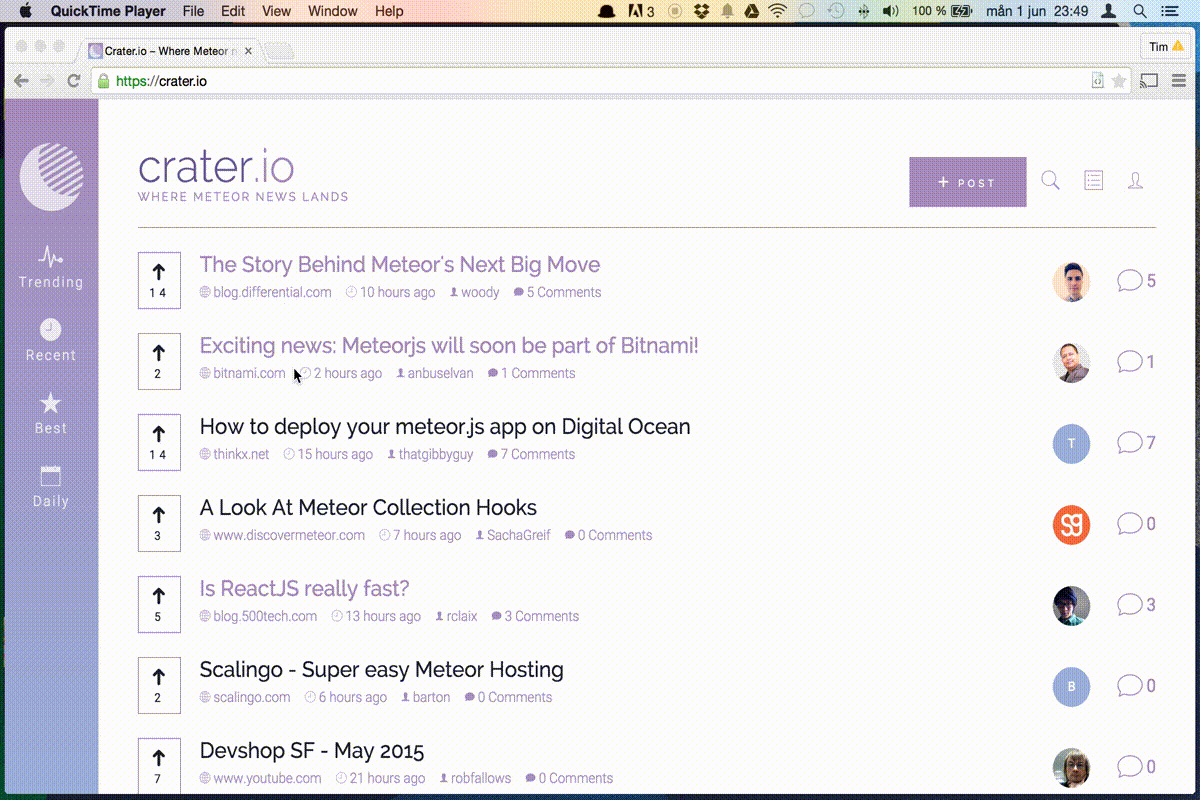Open the Window menu
The width and height of the screenshot is (1200, 800).
click(x=333, y=12)
